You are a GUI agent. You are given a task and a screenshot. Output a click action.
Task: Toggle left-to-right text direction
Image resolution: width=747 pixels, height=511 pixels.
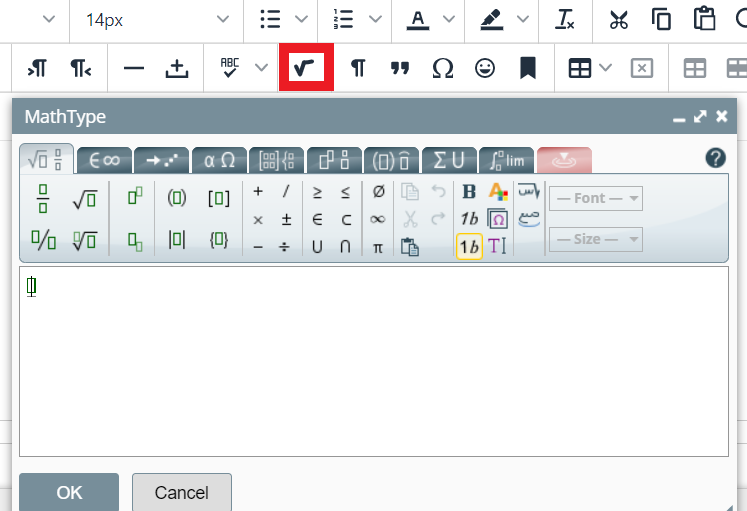point(37,68)
